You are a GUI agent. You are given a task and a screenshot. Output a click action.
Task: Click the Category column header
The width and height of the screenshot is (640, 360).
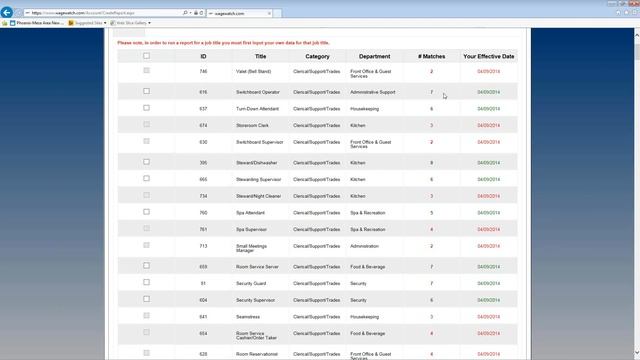pyautogui.click(x=317, y=56)
